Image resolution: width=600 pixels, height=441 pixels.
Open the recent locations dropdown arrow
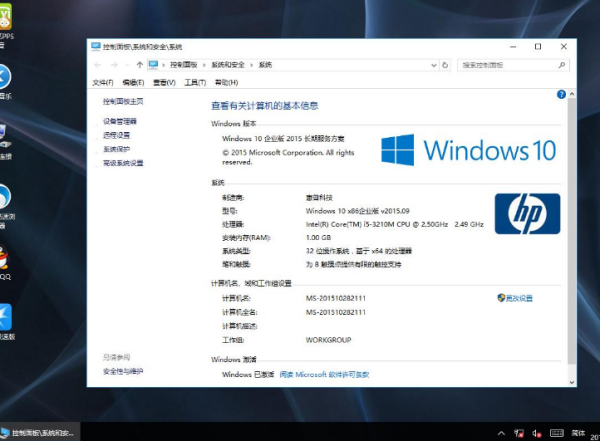click(127, 65)
